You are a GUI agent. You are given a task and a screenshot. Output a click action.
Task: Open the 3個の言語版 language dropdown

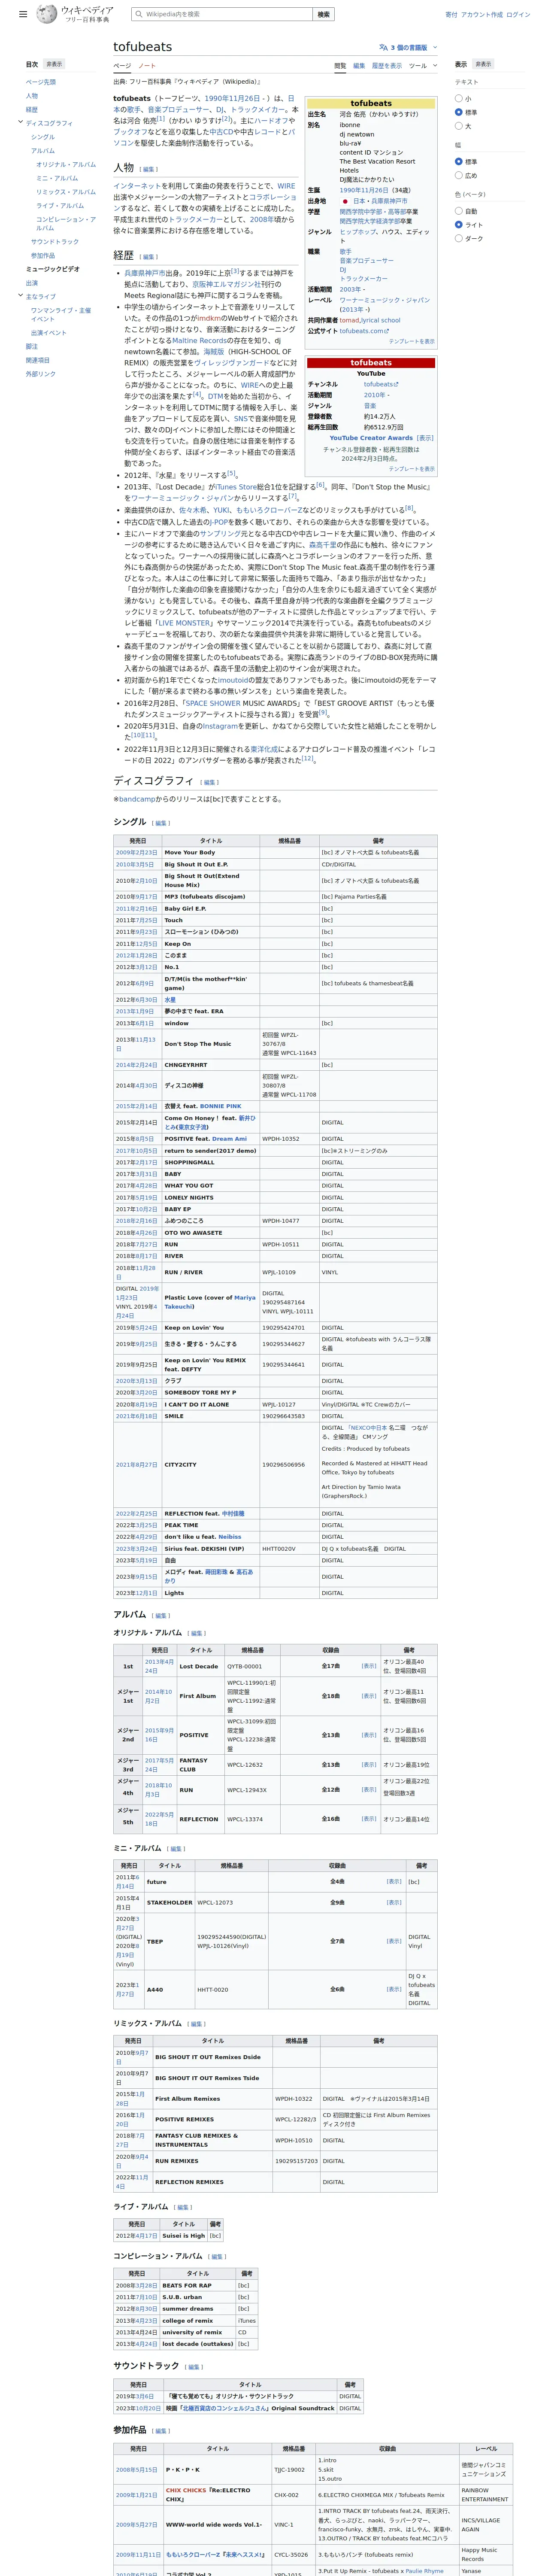408,47
